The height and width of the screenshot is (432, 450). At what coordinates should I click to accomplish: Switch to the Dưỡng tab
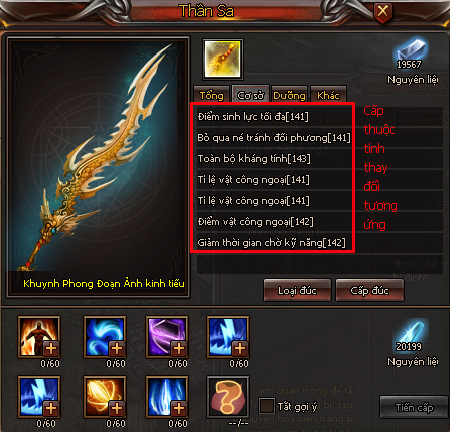289,95
